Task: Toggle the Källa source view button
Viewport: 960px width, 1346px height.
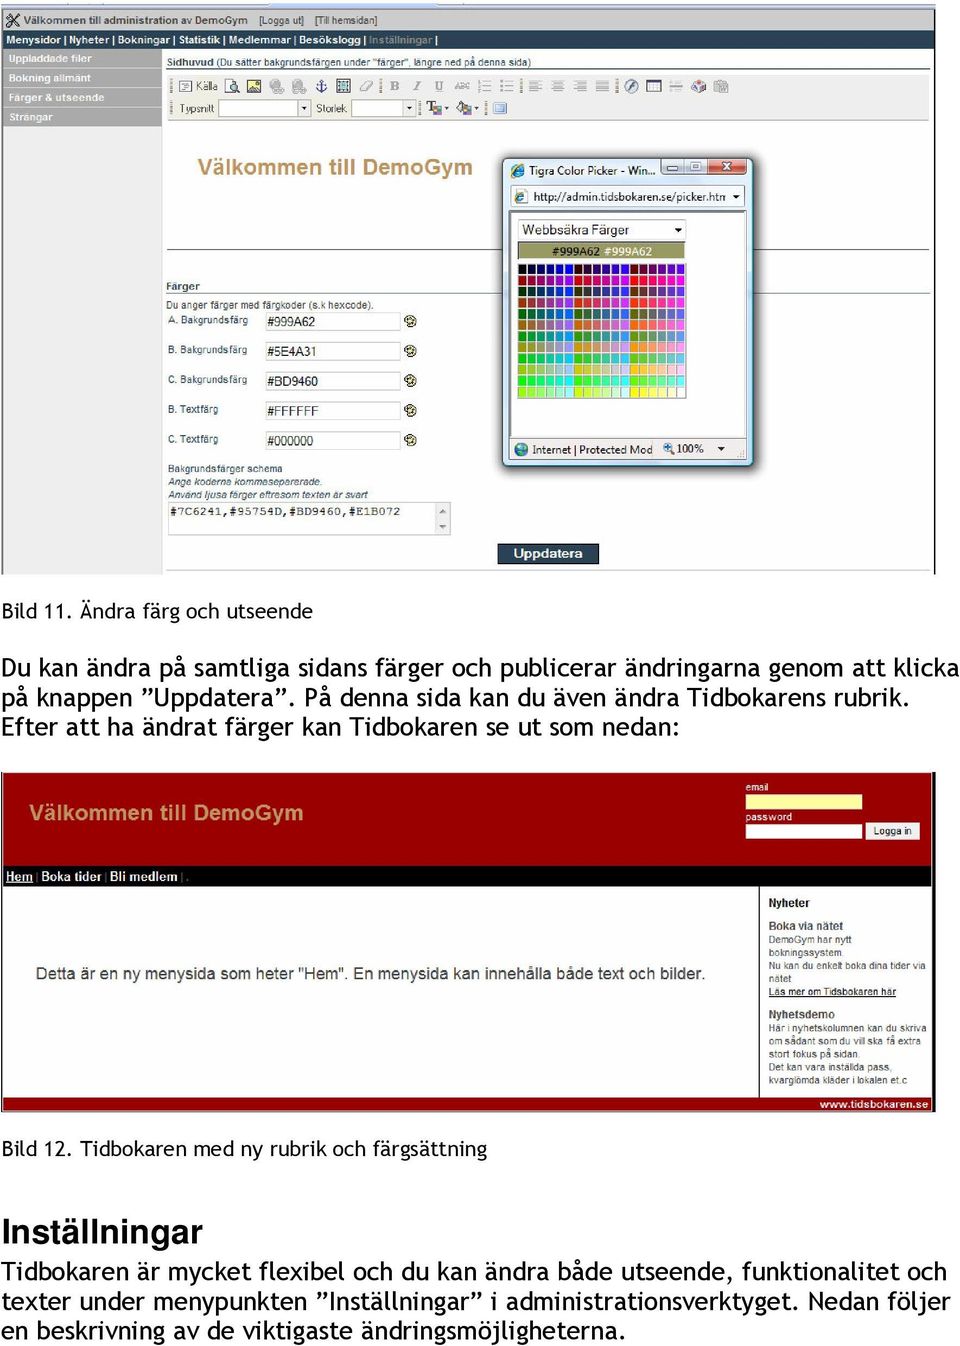Action: coord(197,87)
